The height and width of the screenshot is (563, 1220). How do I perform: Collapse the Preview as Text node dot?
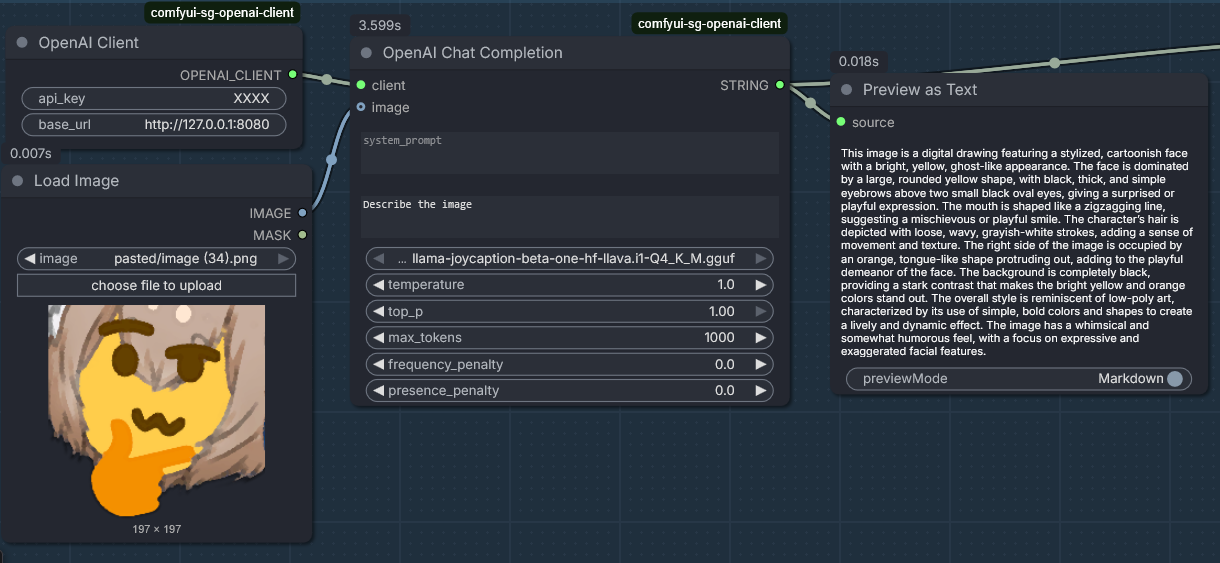[x=846, y=90]
